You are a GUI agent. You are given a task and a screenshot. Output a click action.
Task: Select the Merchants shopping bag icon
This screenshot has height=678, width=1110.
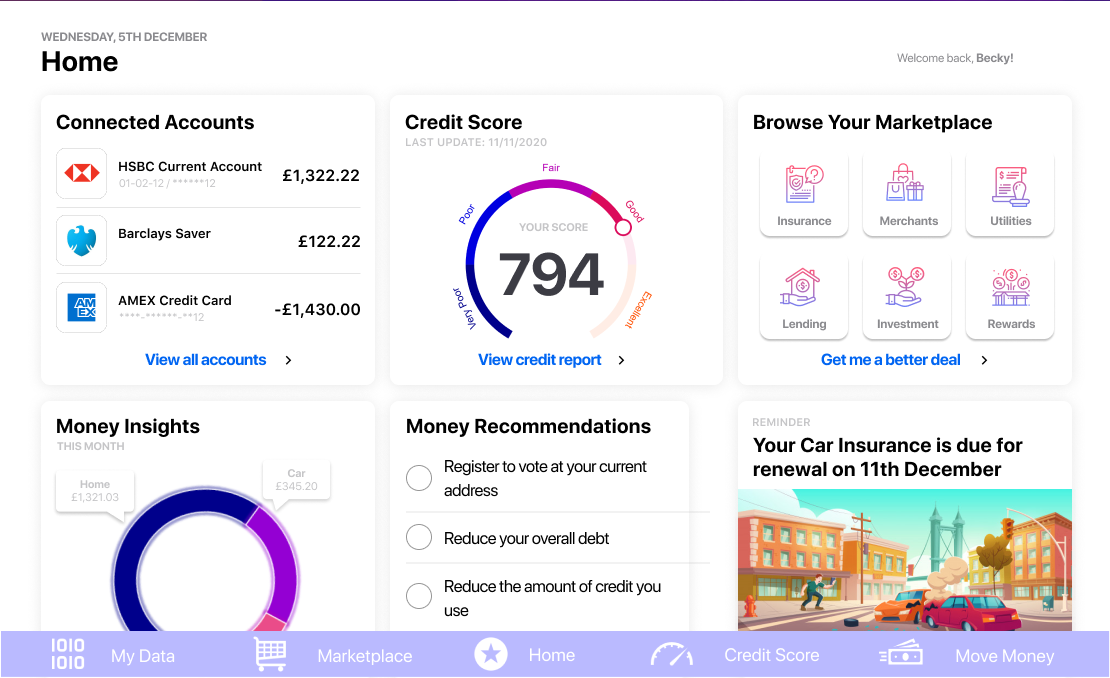[908, 186]
